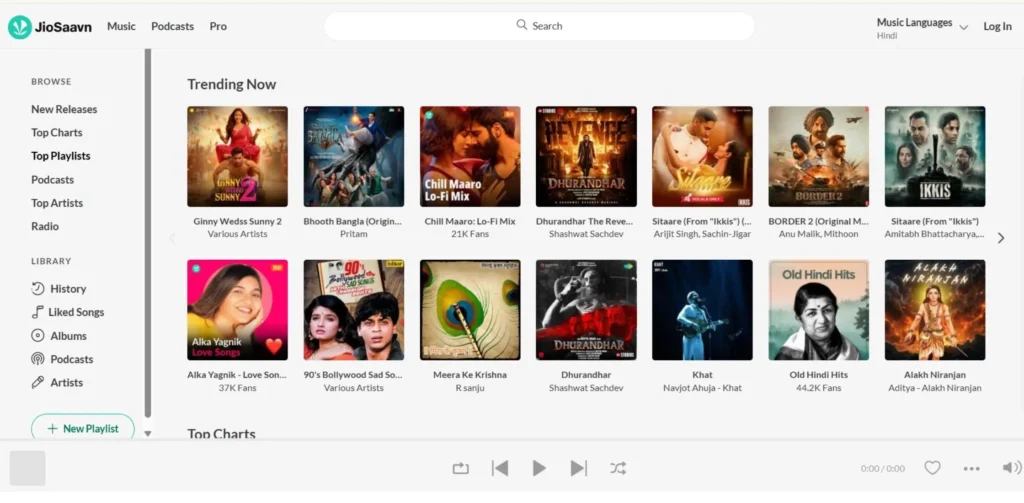
Task: Click the JioSaavn logo icon
Action: (20, 27)
